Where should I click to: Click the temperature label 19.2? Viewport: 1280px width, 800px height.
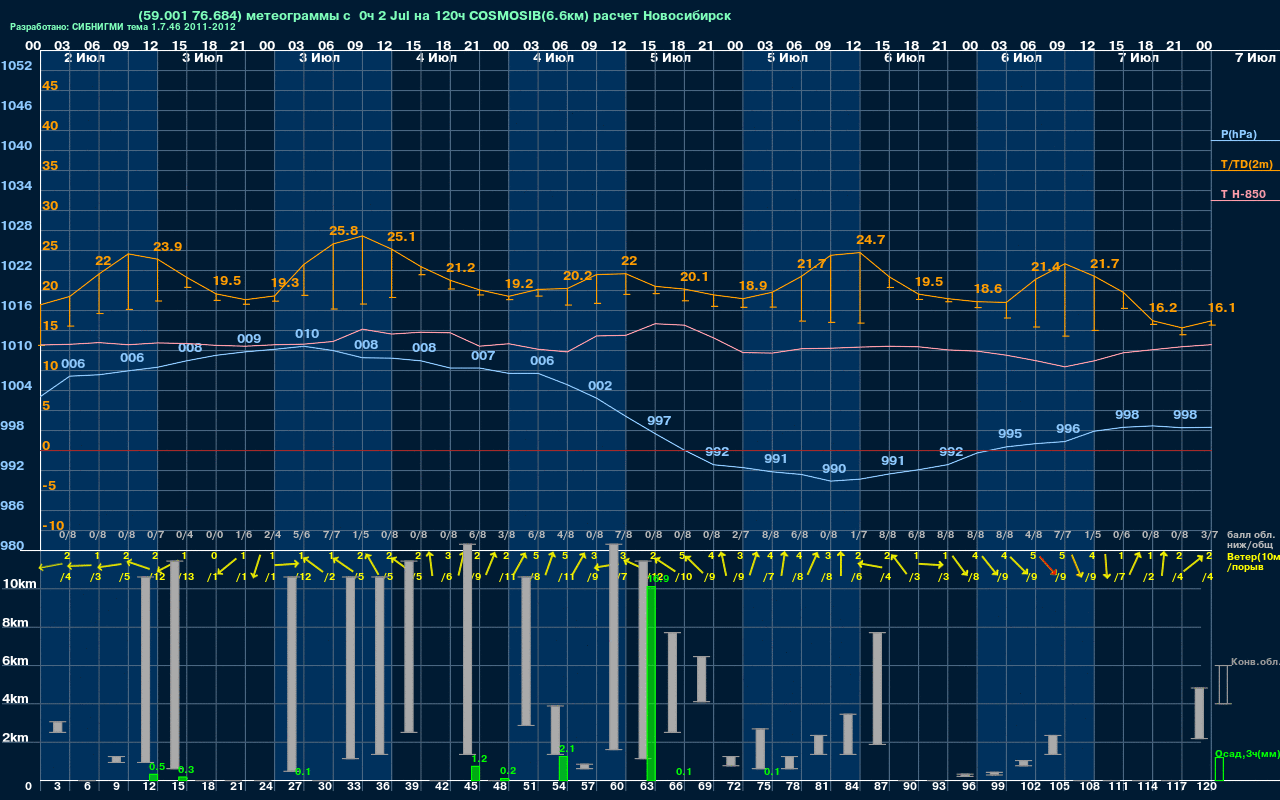tap(519, 284)
